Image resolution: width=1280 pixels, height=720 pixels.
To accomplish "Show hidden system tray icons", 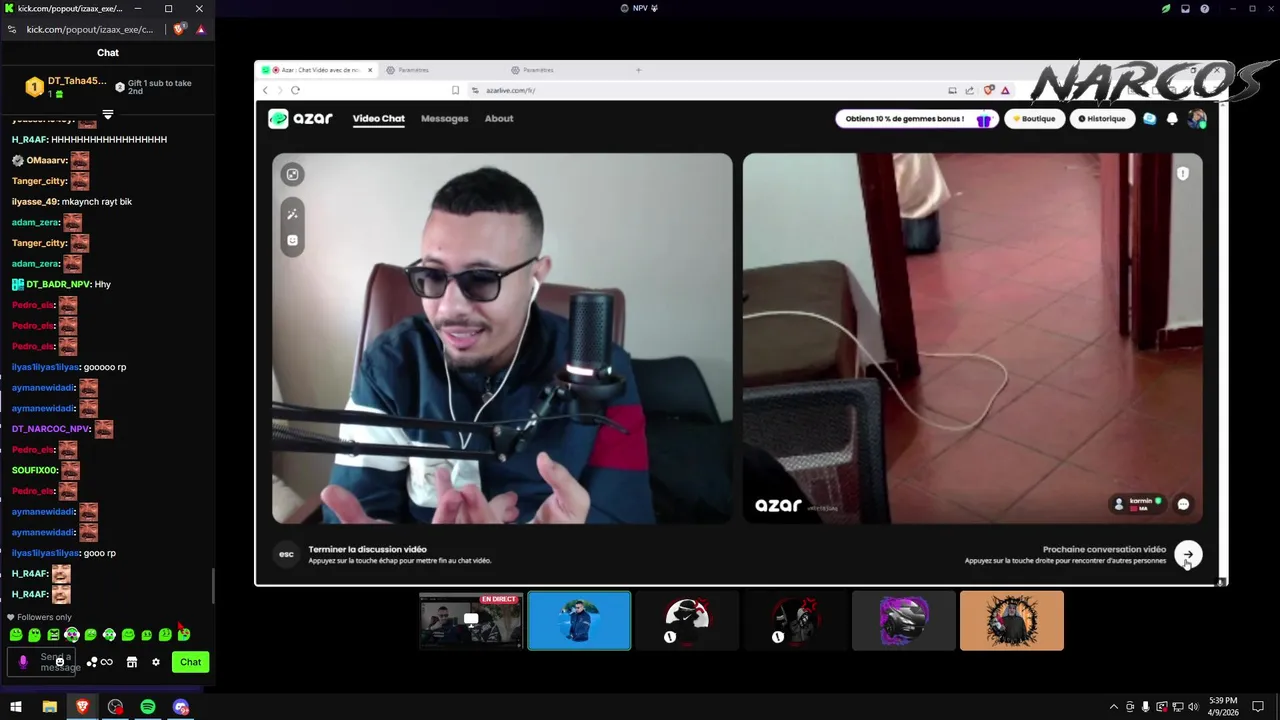I will (1114, 707).
